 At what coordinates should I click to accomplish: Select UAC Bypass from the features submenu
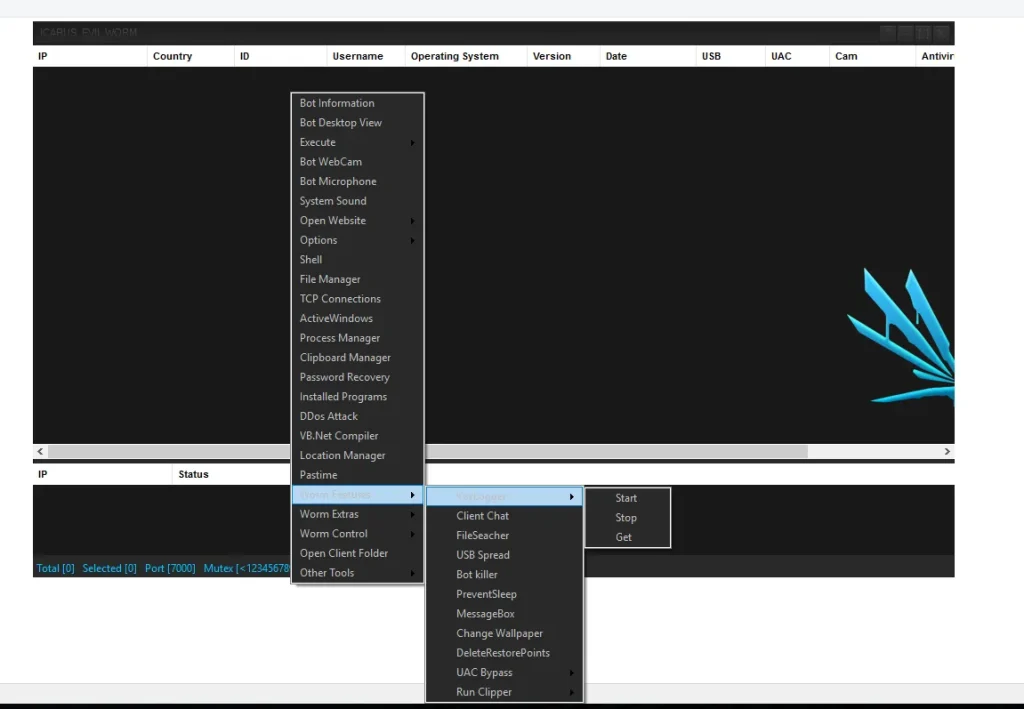pos(483,672)
